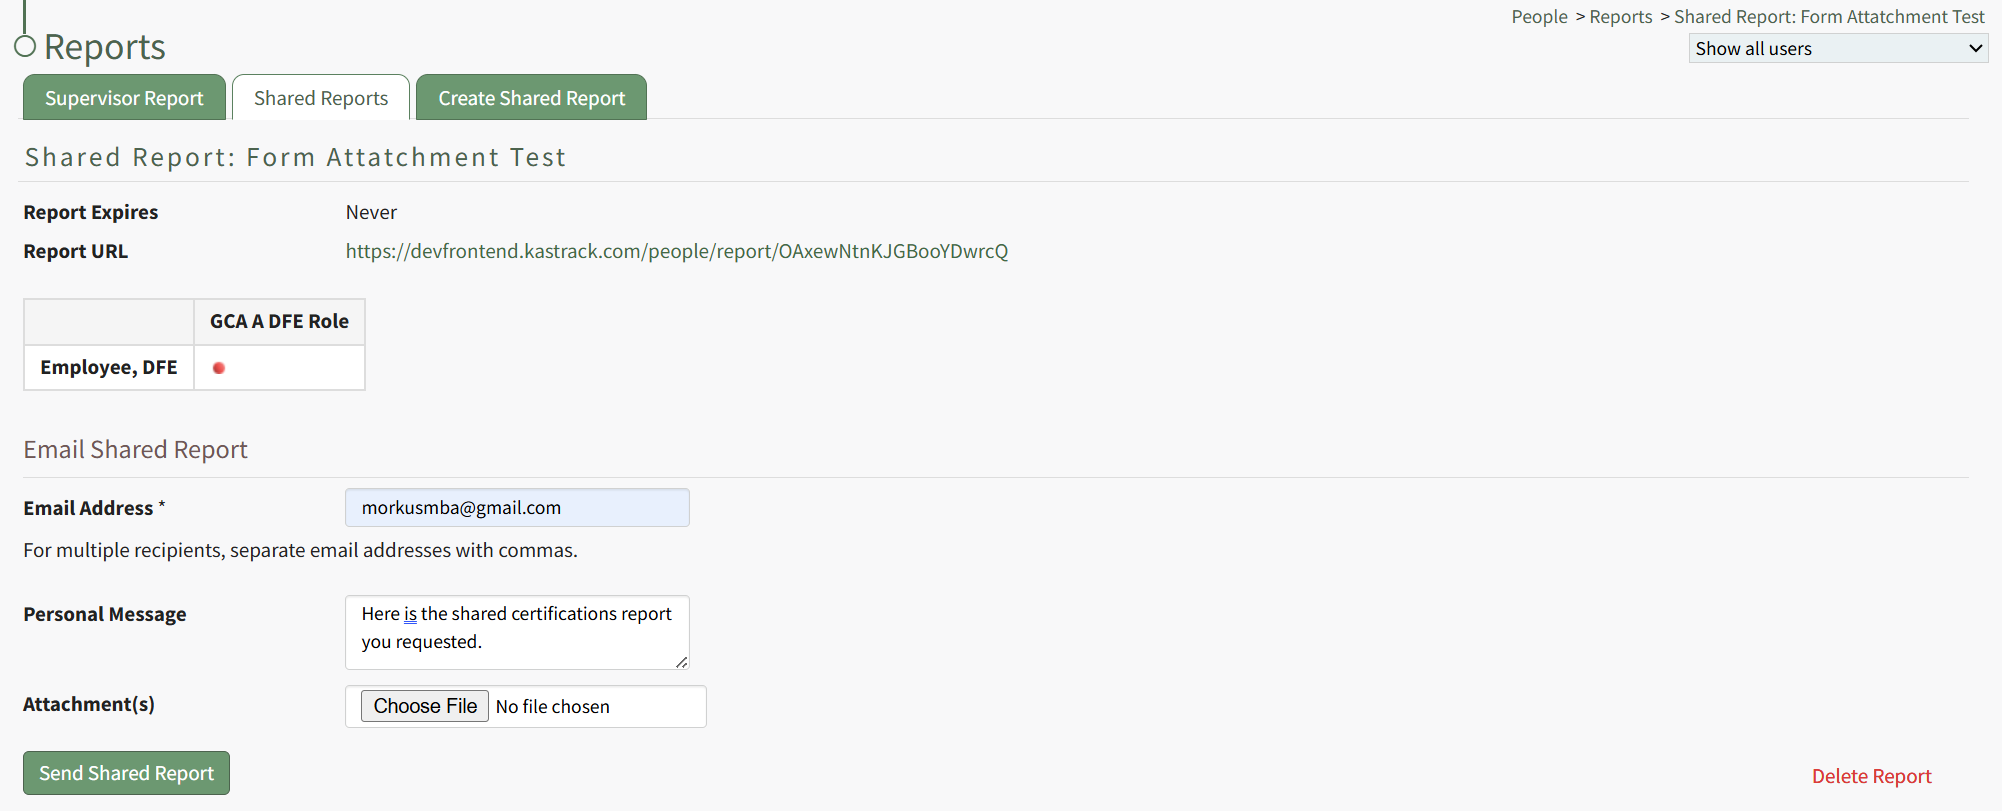The width and height of the screenshot is (2002, 811).
Task: Click the red status dot for Employee, DFE
Action: 219,368
